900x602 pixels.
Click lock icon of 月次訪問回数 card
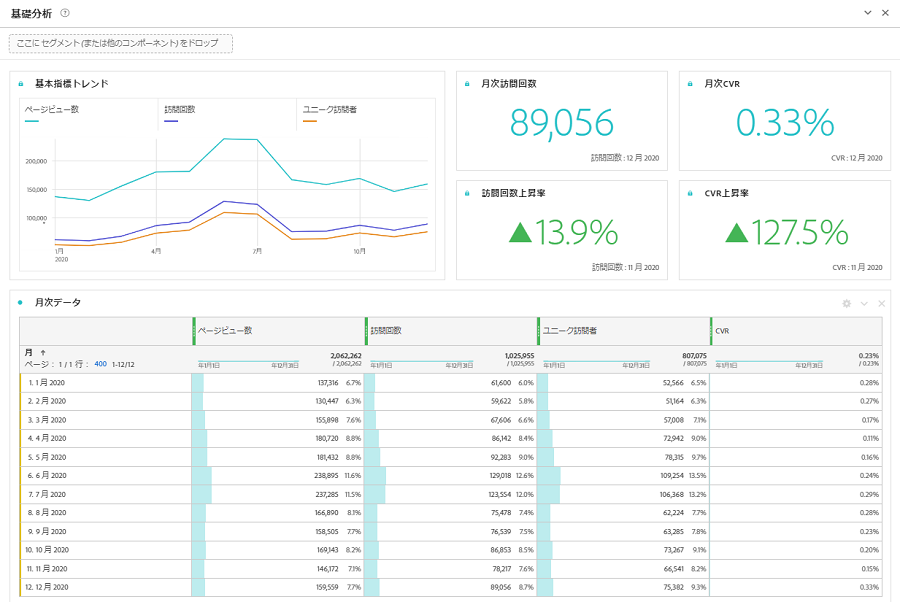[467, 84]
